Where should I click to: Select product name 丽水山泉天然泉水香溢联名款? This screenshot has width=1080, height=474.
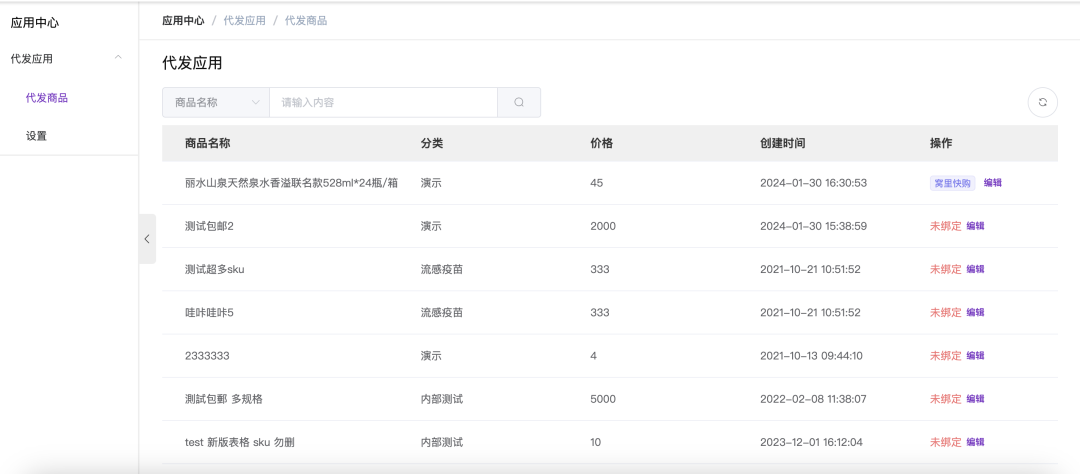coord(291,183)
